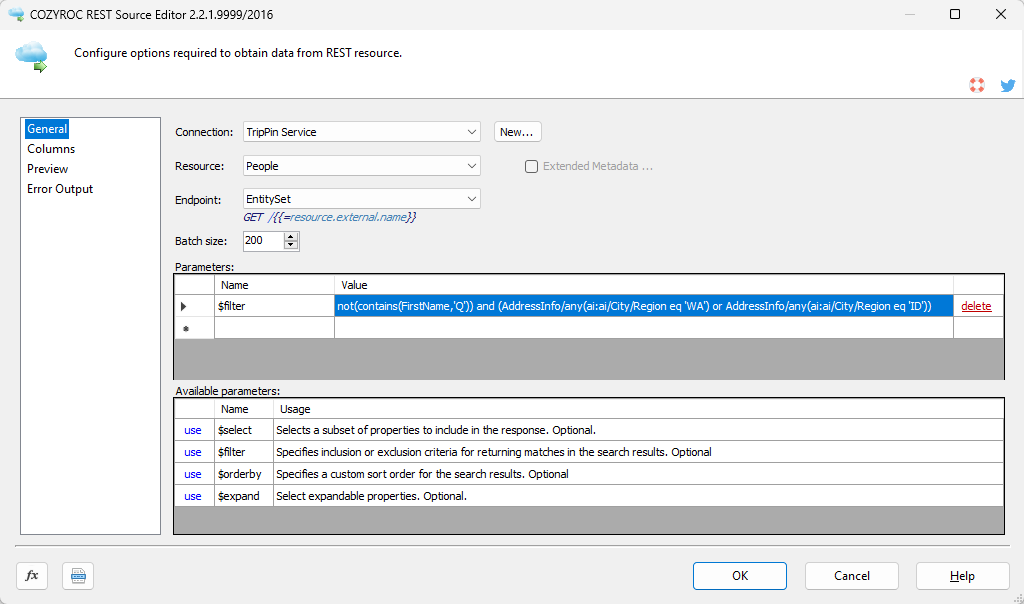Click the COZYROC cloud title bar icon
Screen dimensions: 1024x604
pos(16,14)
